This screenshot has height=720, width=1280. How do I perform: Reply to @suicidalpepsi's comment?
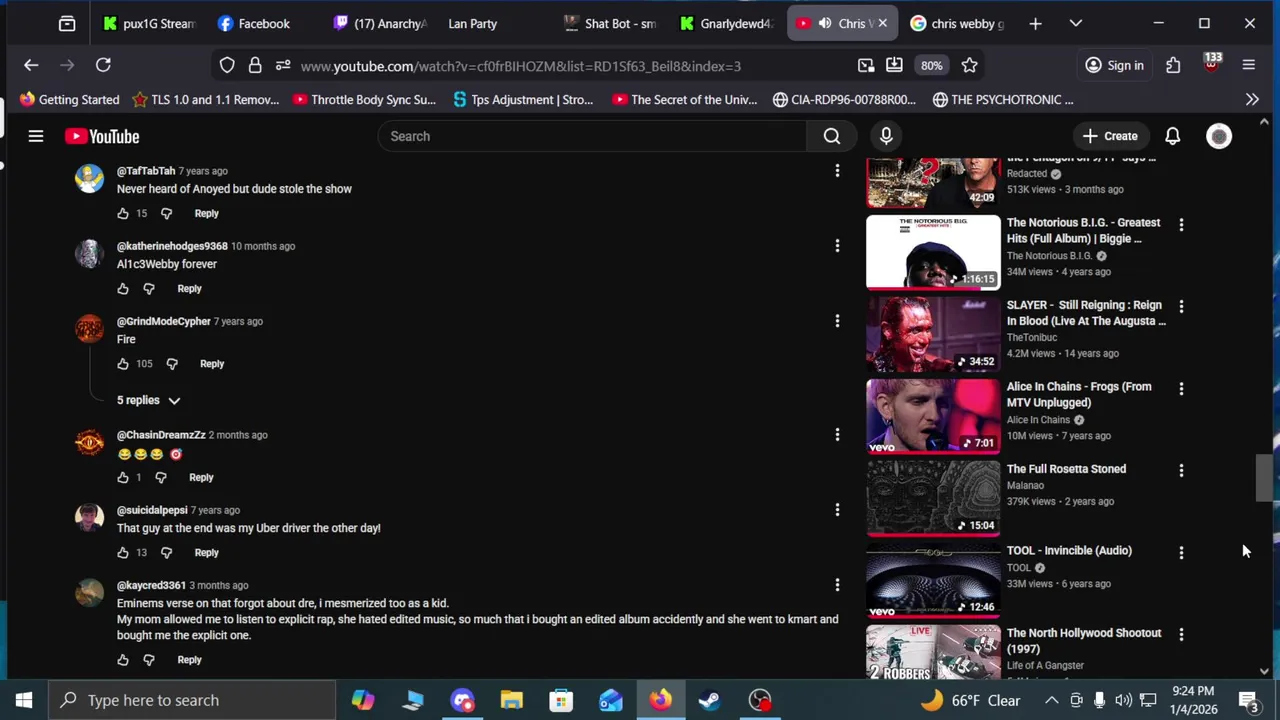(x=206, y=552)
